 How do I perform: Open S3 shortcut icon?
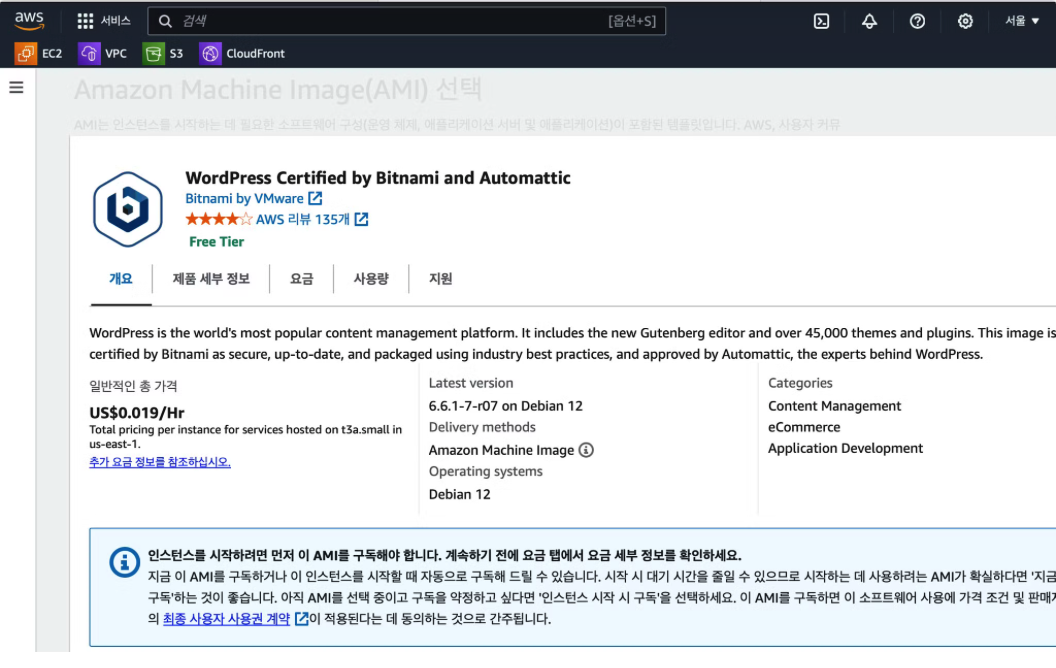(154, 53)
